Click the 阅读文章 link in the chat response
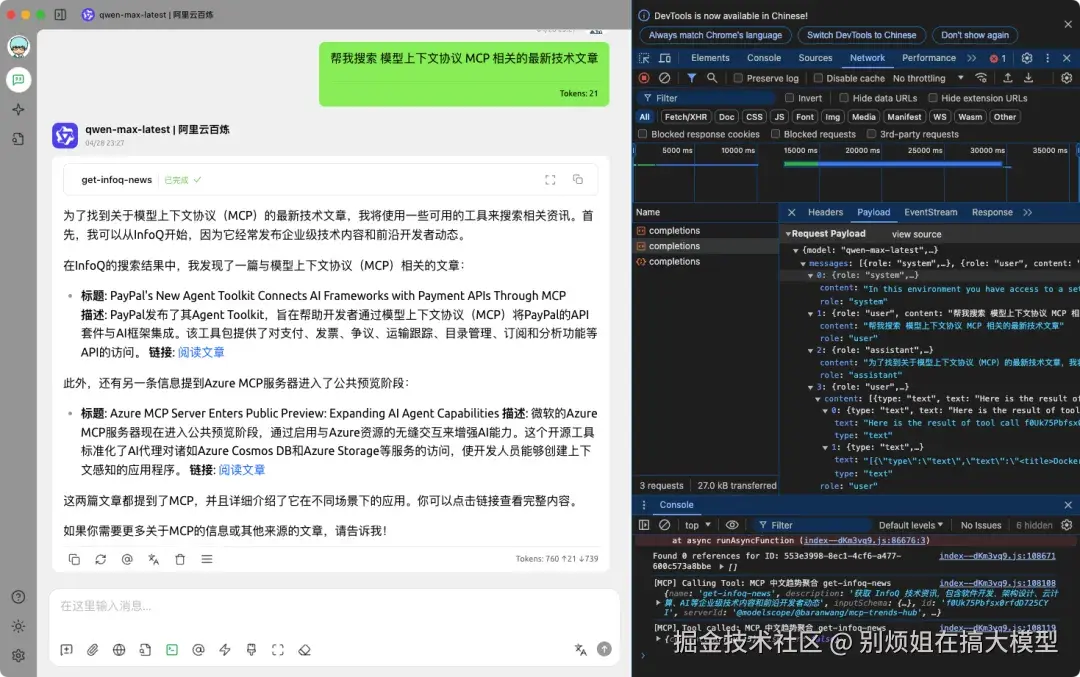 (x=201, y=351)
